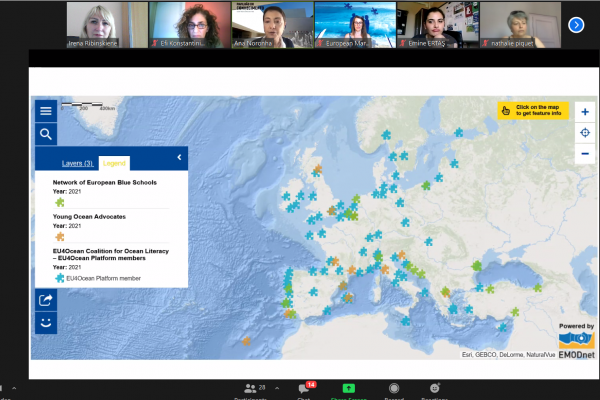600x400 pixels.
Task: Click the map share icon
Action: point(46,300)
